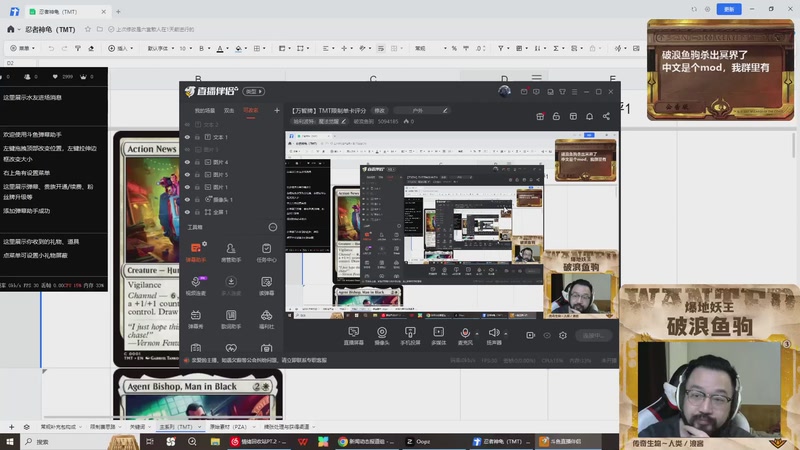Toggle visibility of 全屏 1 source

[187, 212]
